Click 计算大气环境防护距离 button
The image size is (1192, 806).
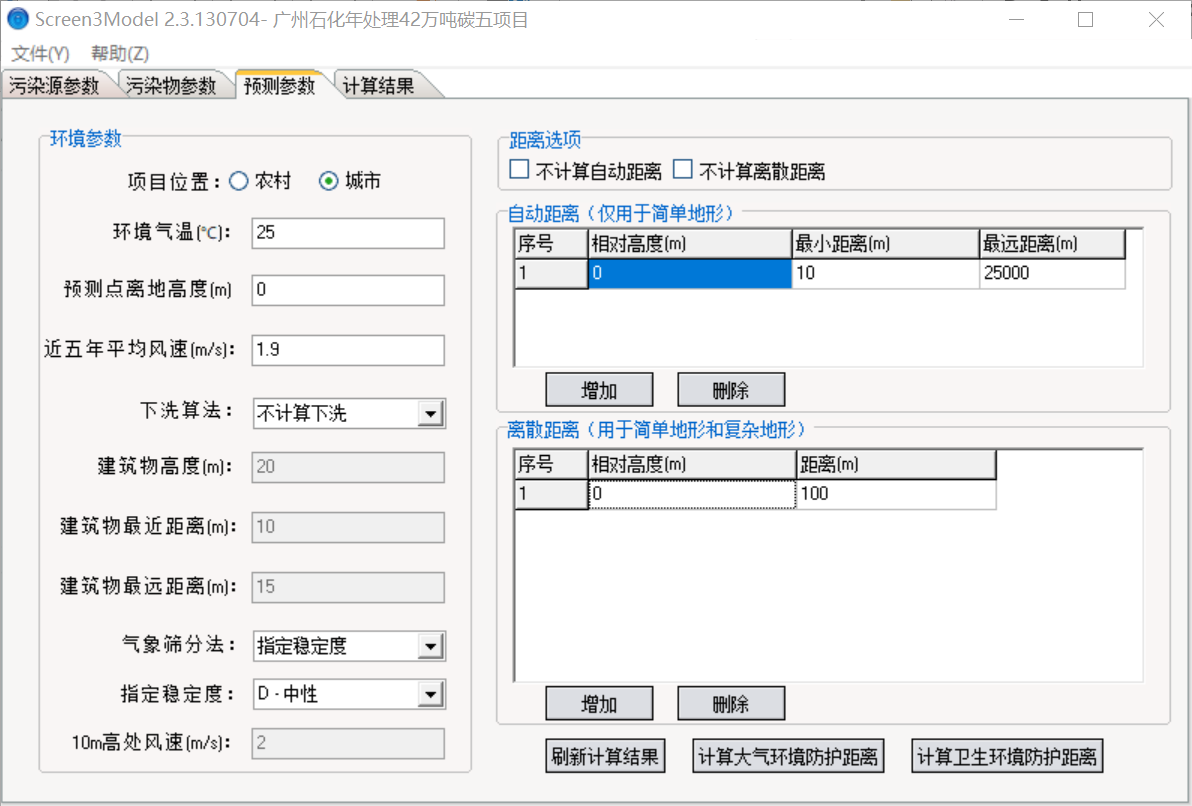click(x=788, y=757)
